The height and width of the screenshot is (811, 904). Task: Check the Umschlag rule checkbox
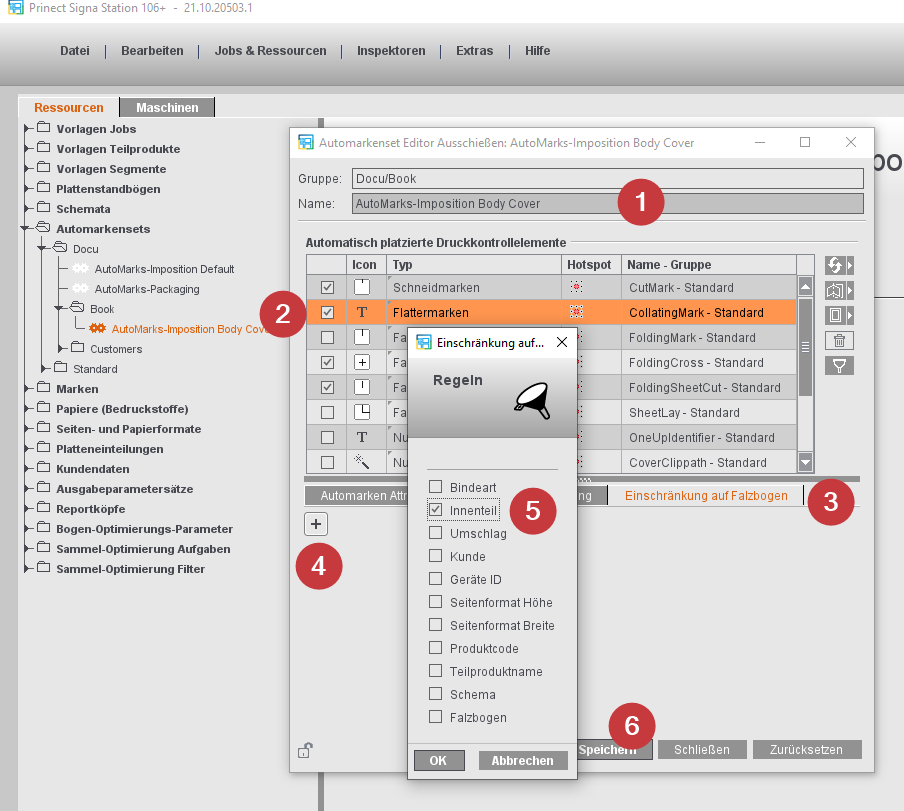click(436, 533)
